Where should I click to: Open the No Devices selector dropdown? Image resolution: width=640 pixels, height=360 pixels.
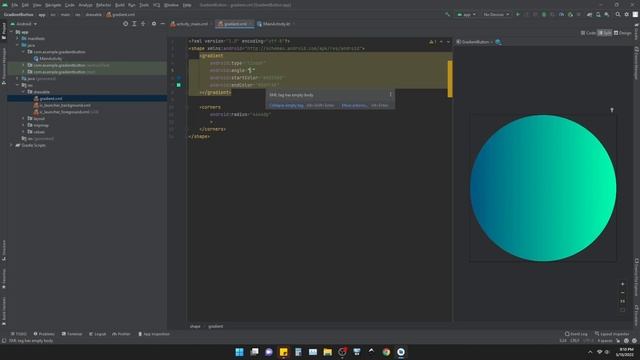tap(496, 14)
